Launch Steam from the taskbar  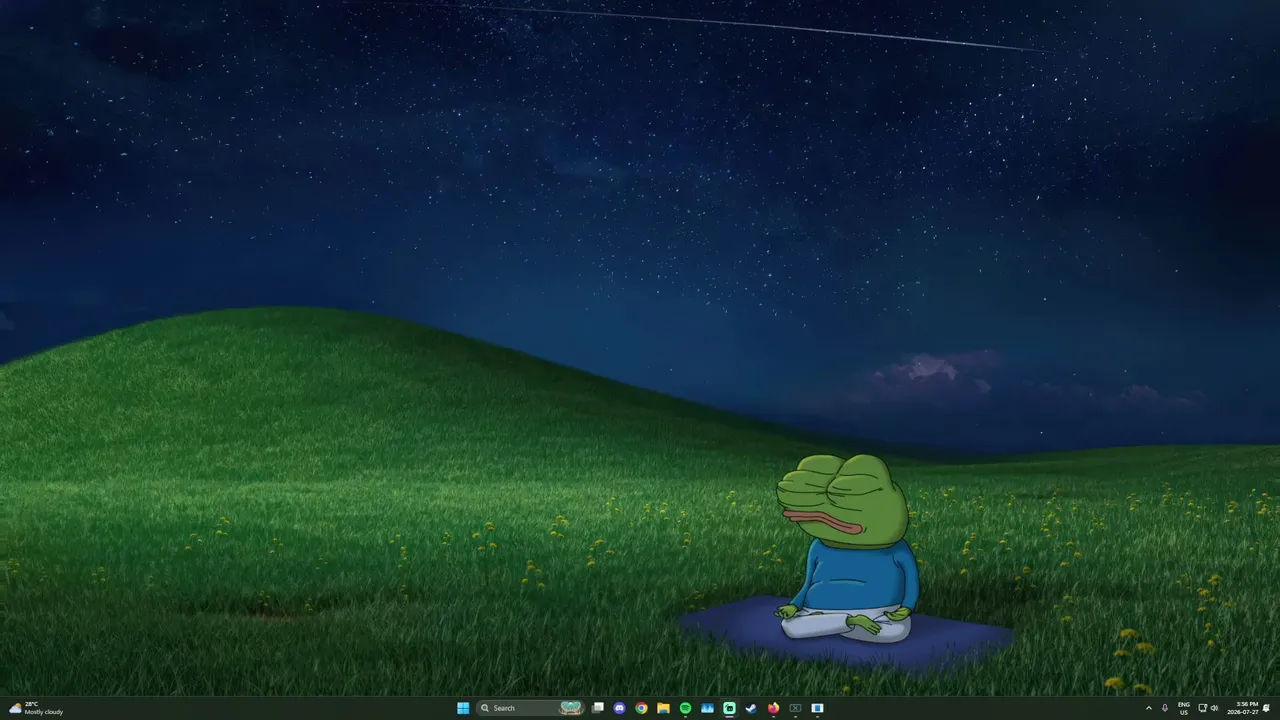click(x=751, y=708)
